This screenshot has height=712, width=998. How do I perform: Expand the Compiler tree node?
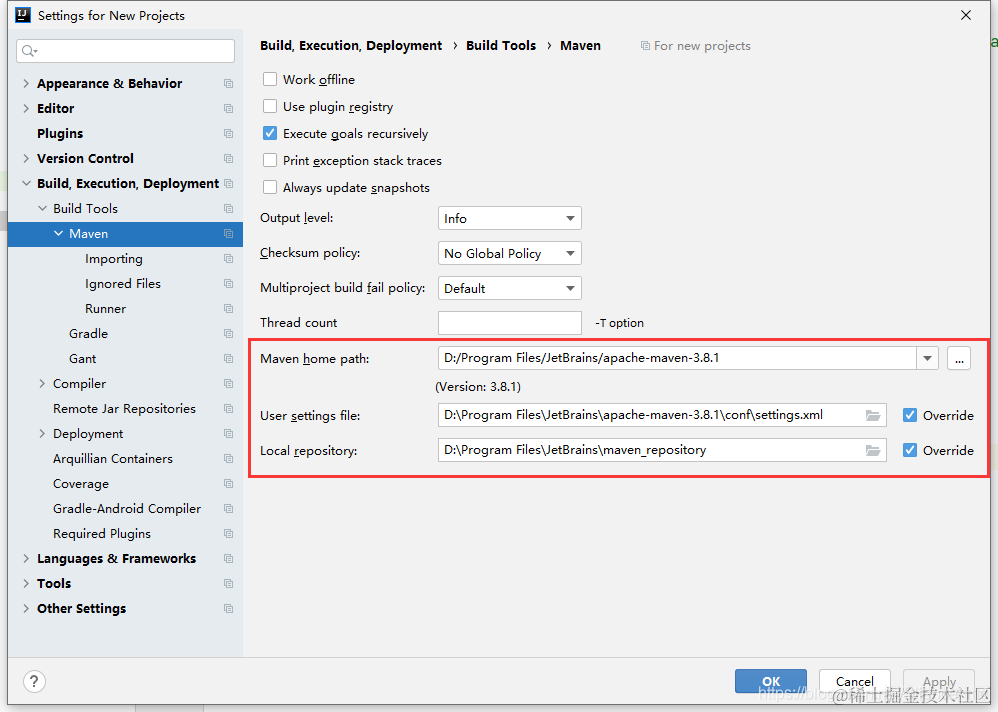42,384
